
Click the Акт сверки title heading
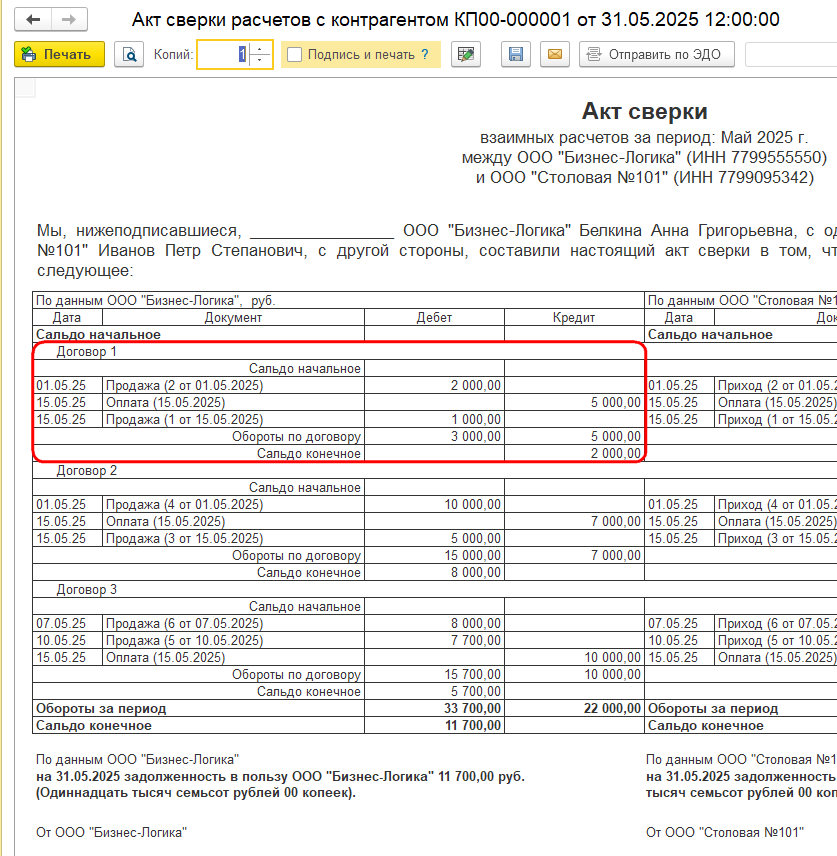point(644,111)
